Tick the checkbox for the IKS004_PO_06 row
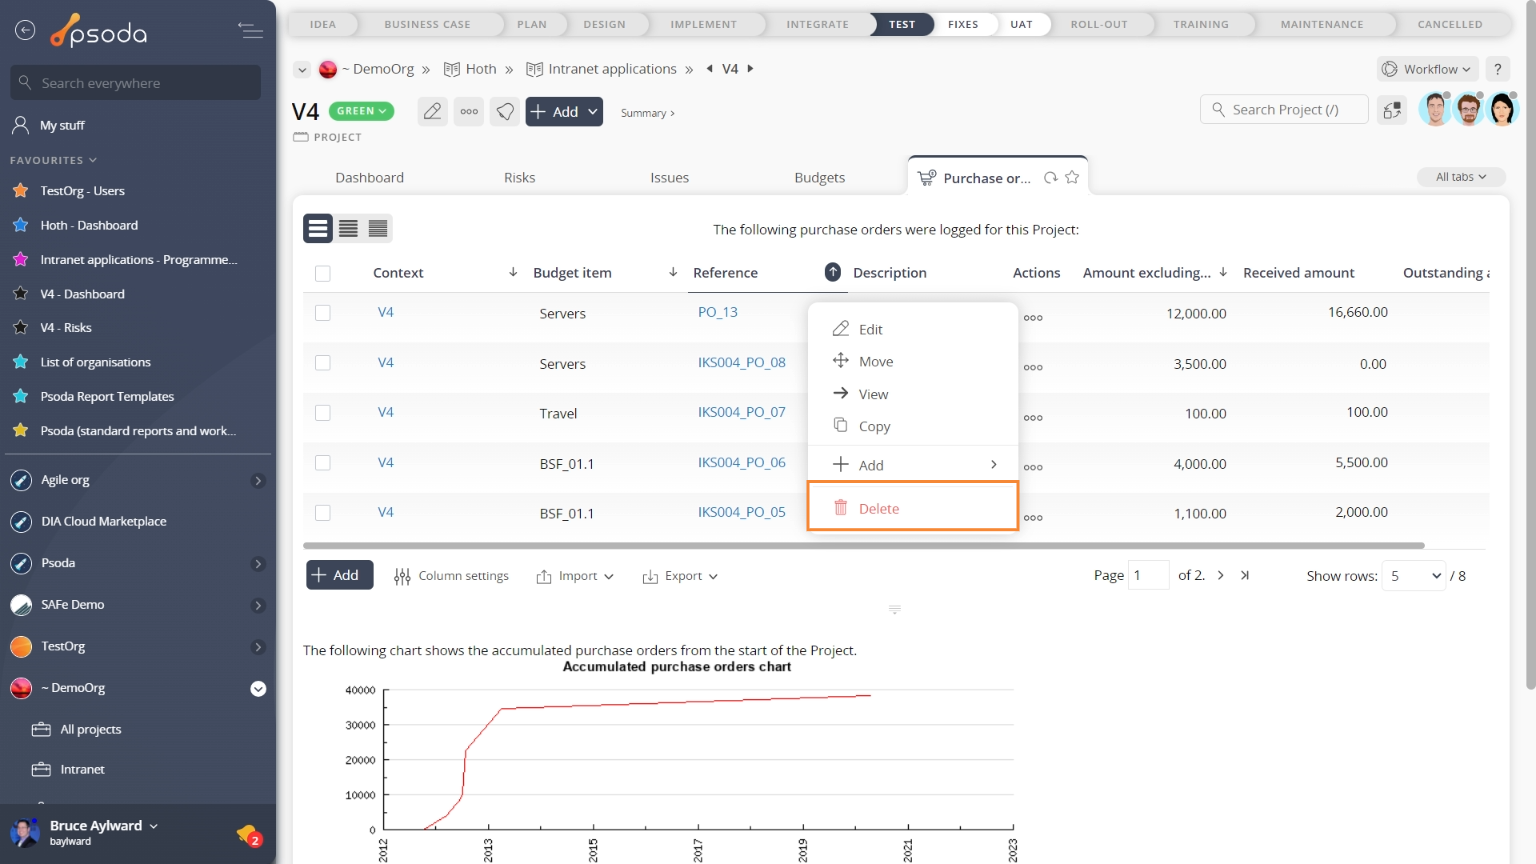Image resolution: width=1536 pixels, height=864 pixels. pyautogui.click(x=322, y=463)
